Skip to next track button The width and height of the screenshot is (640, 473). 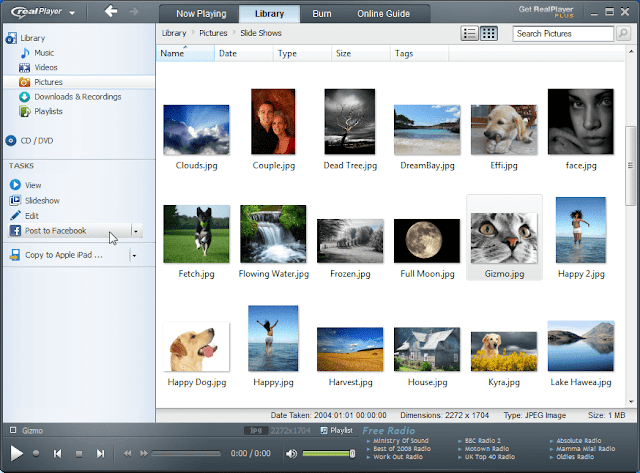100,454
